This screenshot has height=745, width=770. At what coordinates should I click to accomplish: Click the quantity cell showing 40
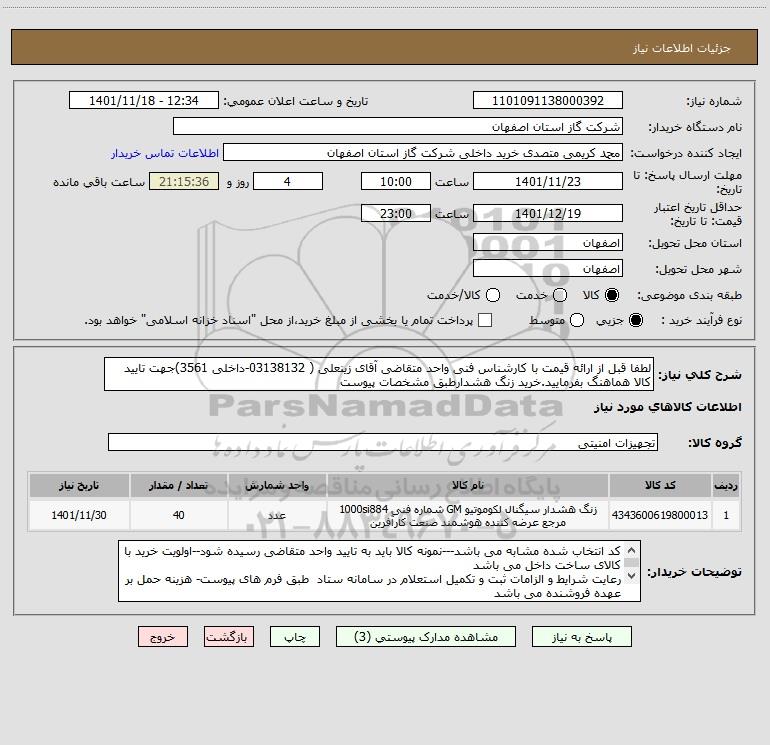tap(179, 515)
